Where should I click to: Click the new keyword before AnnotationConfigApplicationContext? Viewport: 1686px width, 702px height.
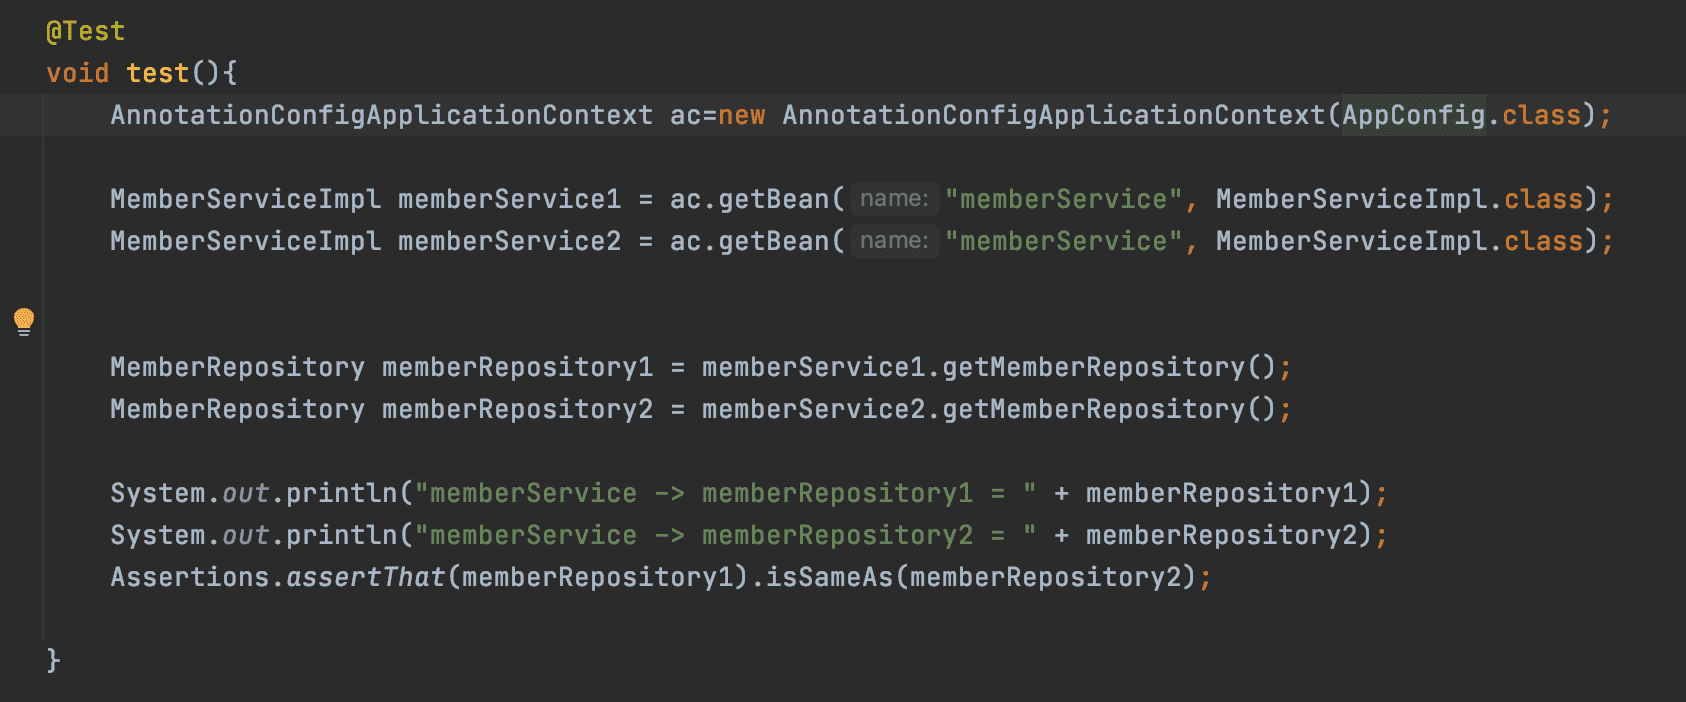(x=741, y=115)
